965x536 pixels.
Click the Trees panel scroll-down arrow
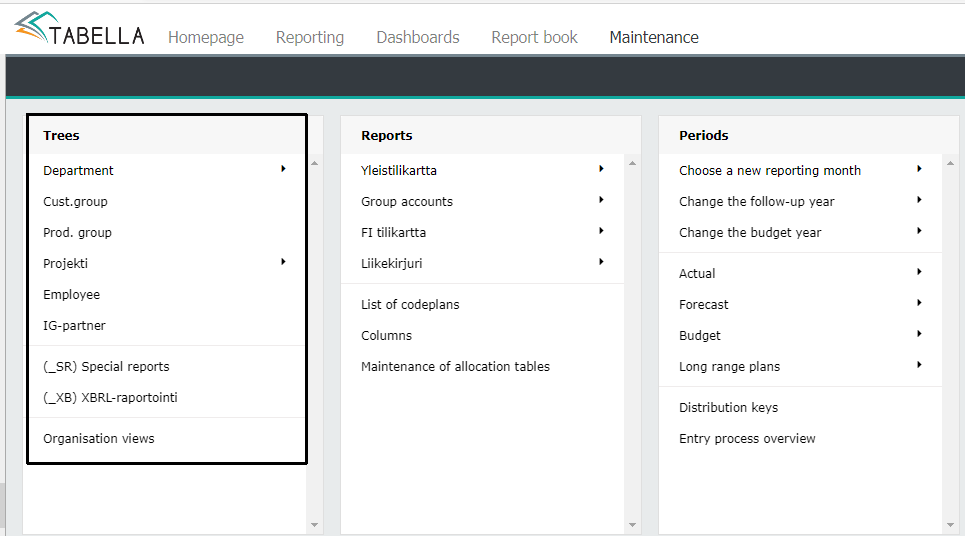pos(314,525)
